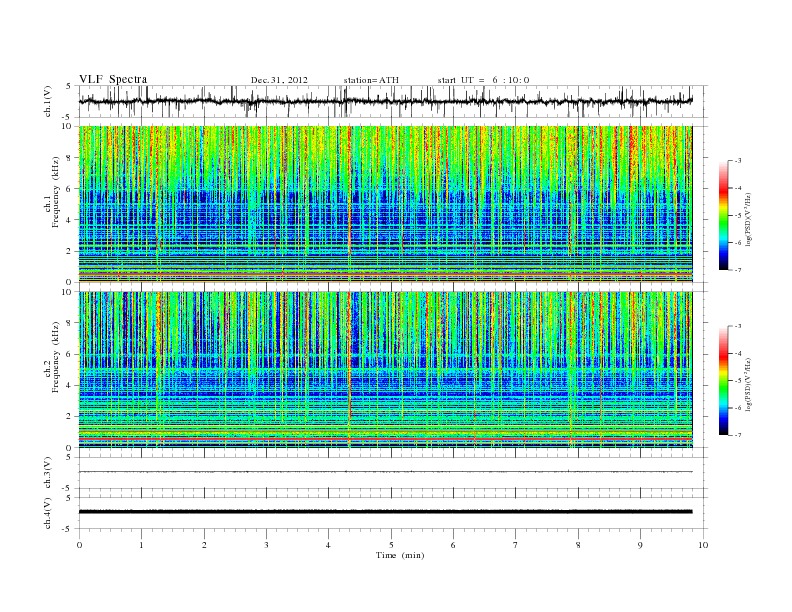Click the "3" minute time-axis tick label
This screenshot has height=612, width=792.
coord(266,545)
